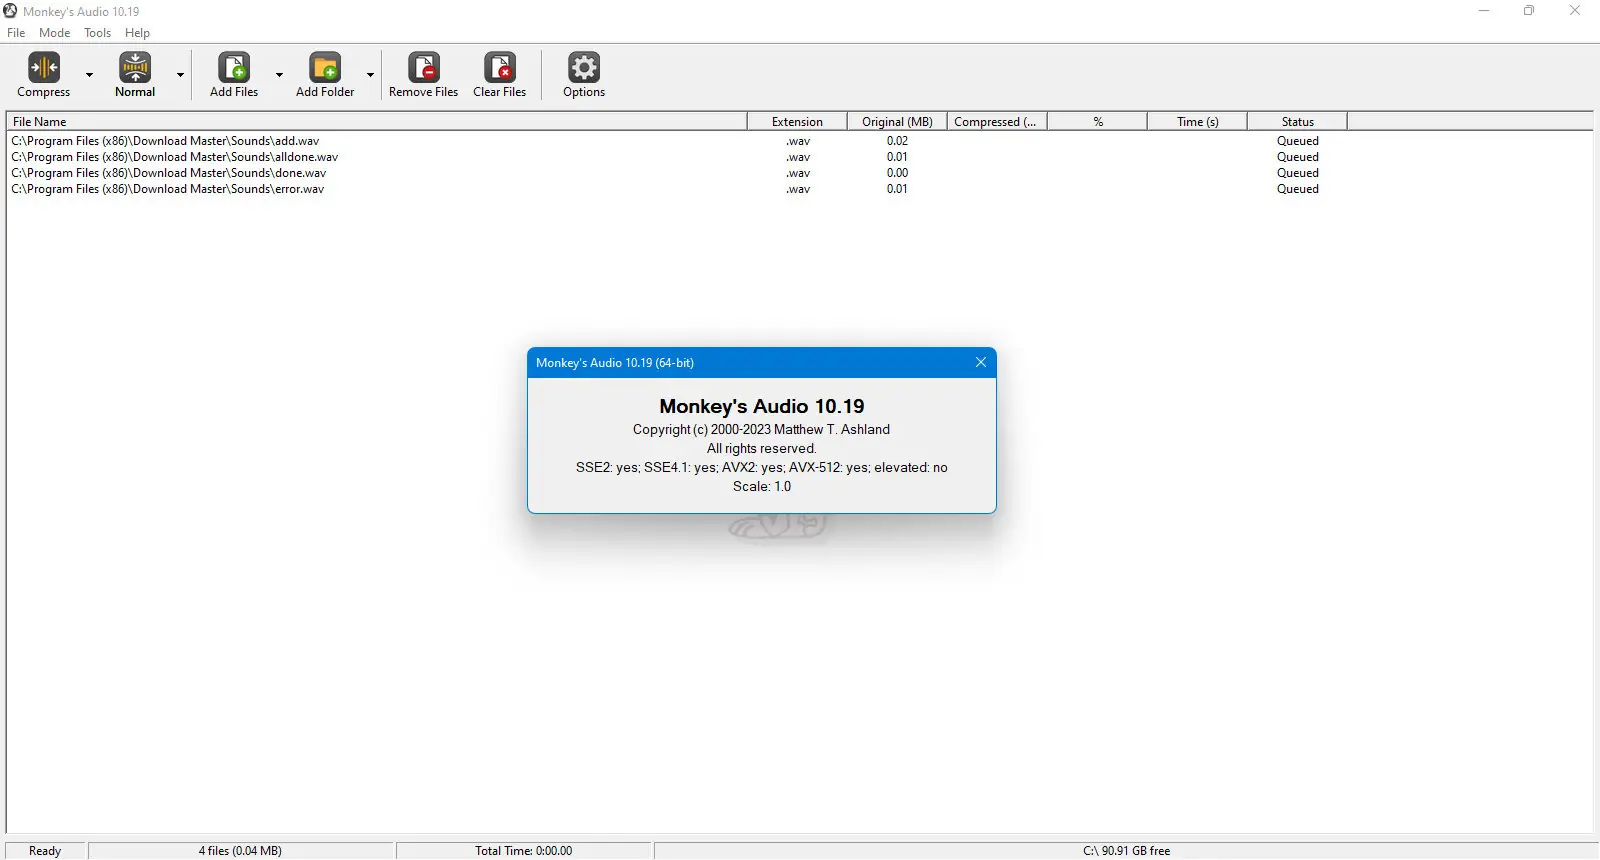Close the Monkey's Audio about dialog
This screenshot has height=860, width=1600.
tap(981, 362)
